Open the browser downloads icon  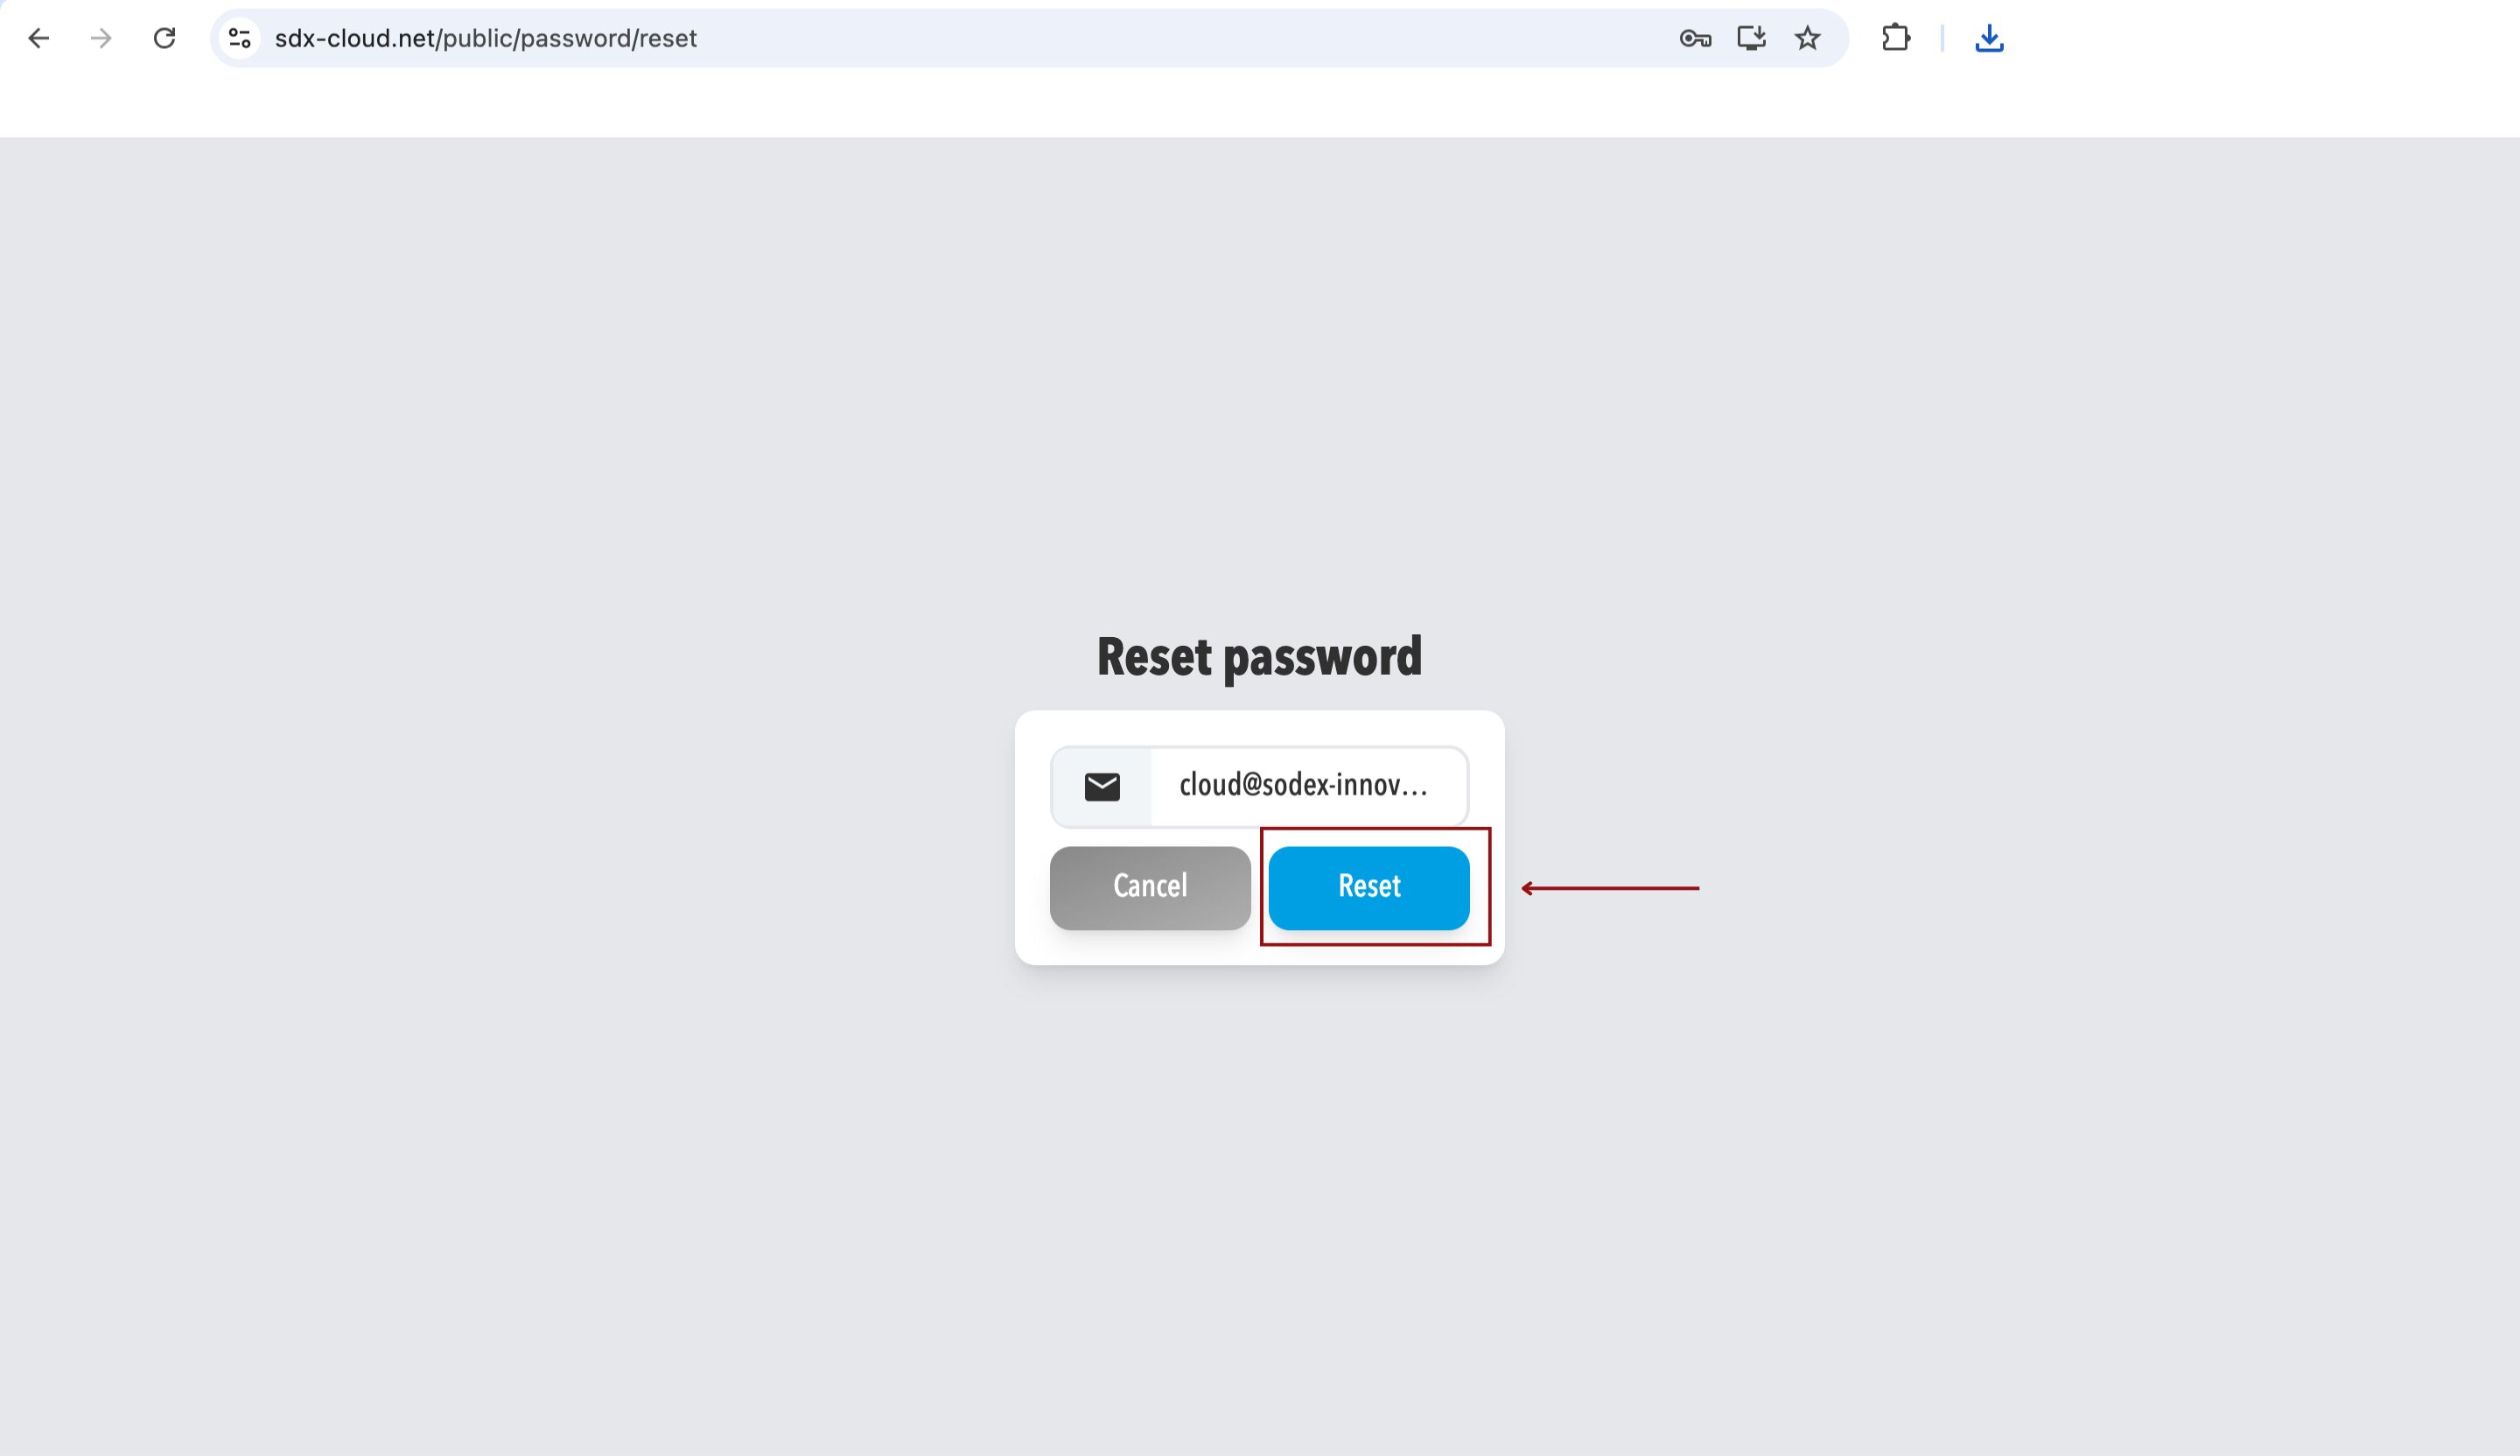click(x=1989, y=38)
